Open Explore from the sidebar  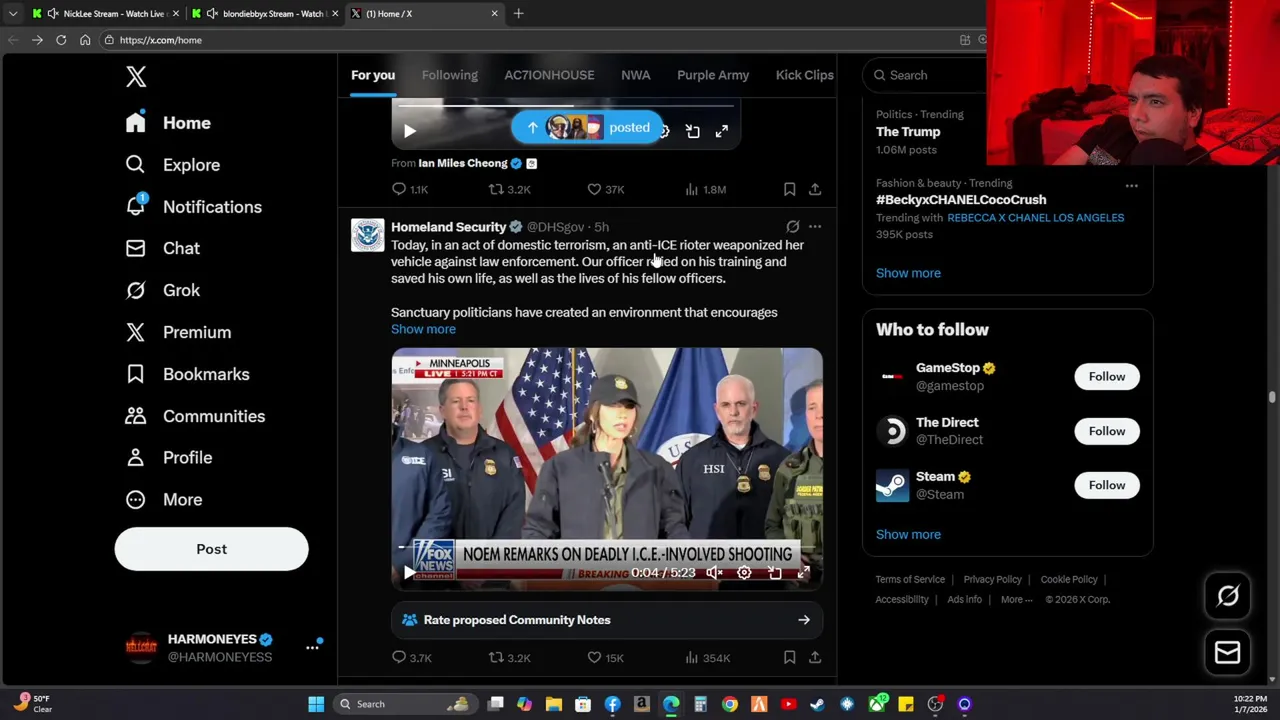[172, 165]
